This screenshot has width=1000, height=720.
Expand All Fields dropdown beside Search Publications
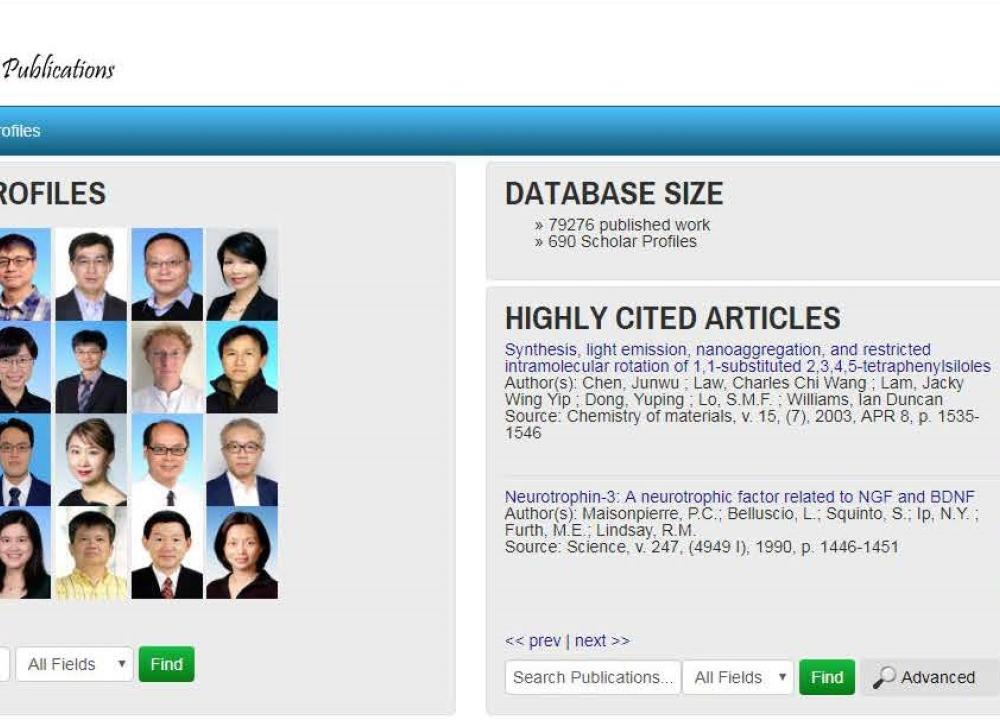pyautogui.click(x=738, y=677)
